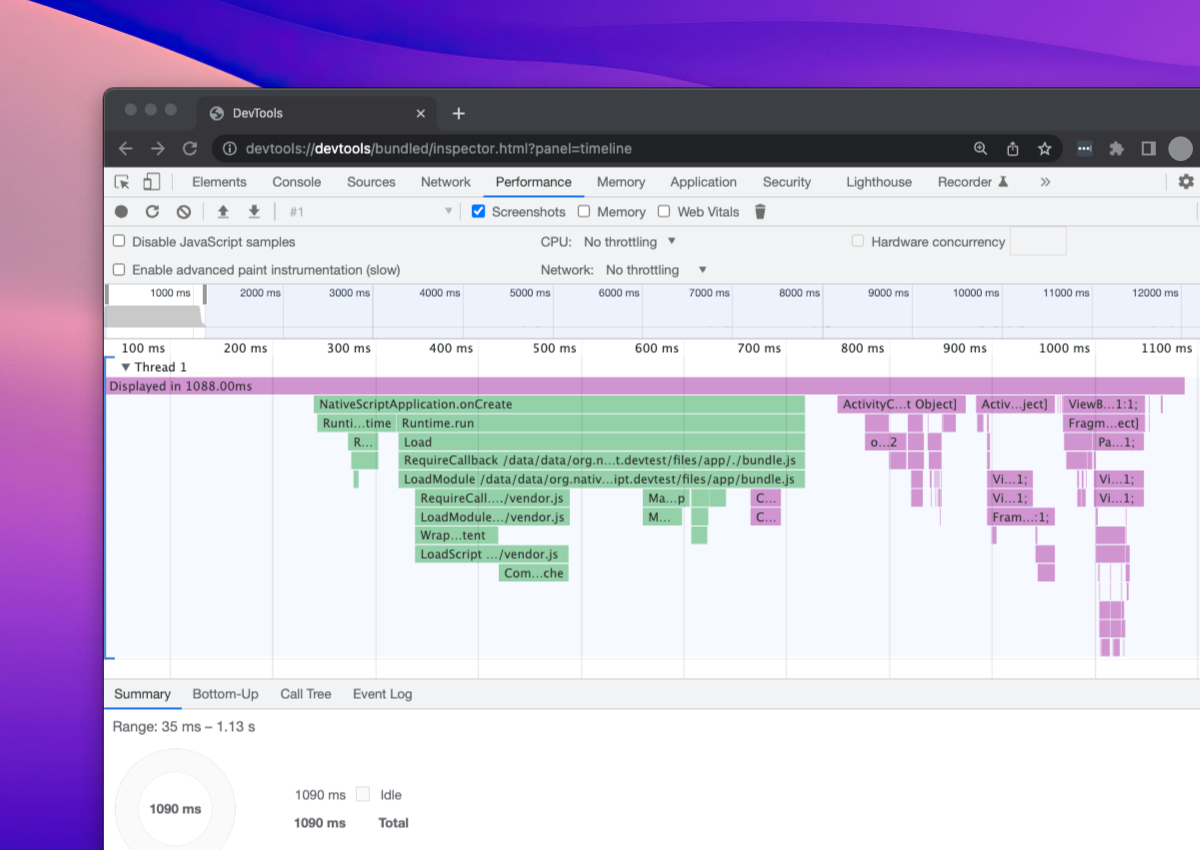The width and height of the screenshot is (1200, 850).
Task: Check Disable JavaScript samples
Action: click(119, 242)
